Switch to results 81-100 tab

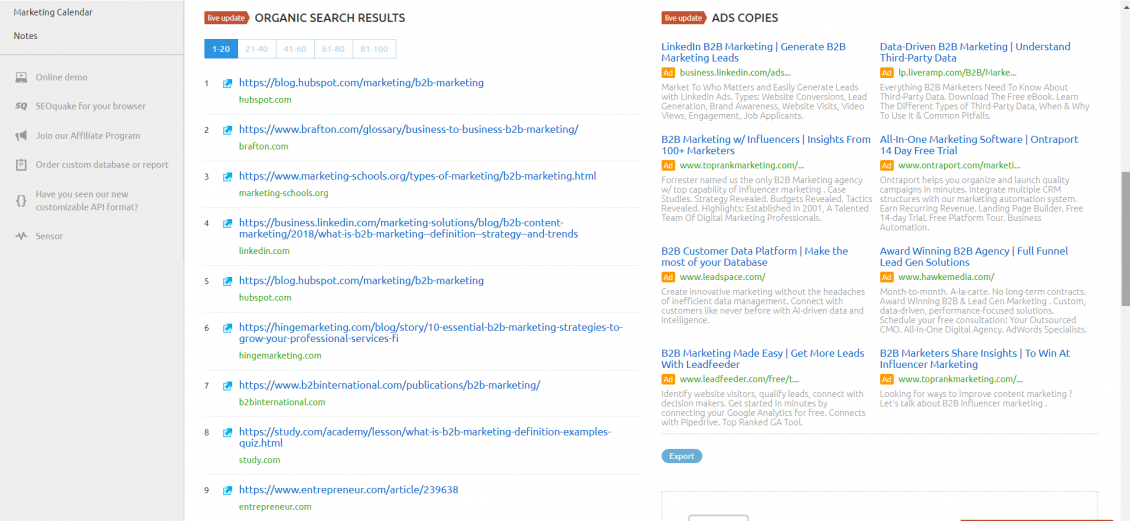coord(374,49)
